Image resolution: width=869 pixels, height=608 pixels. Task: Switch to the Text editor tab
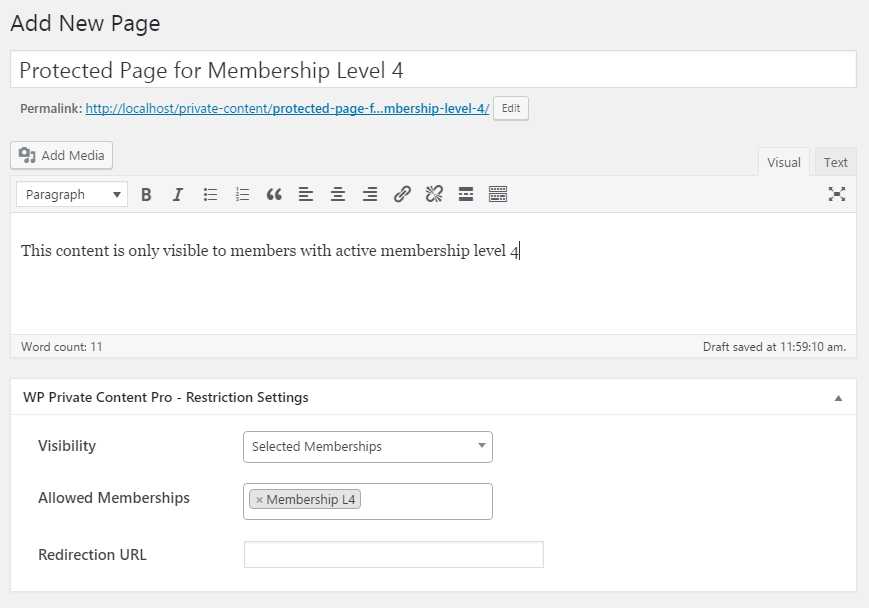click(835, 162)
